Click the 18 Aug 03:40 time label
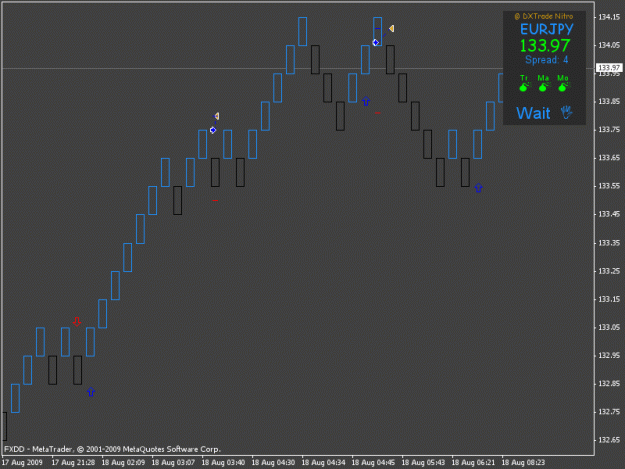This screenshot has height=469, width=625. click(x=223, y=463)
